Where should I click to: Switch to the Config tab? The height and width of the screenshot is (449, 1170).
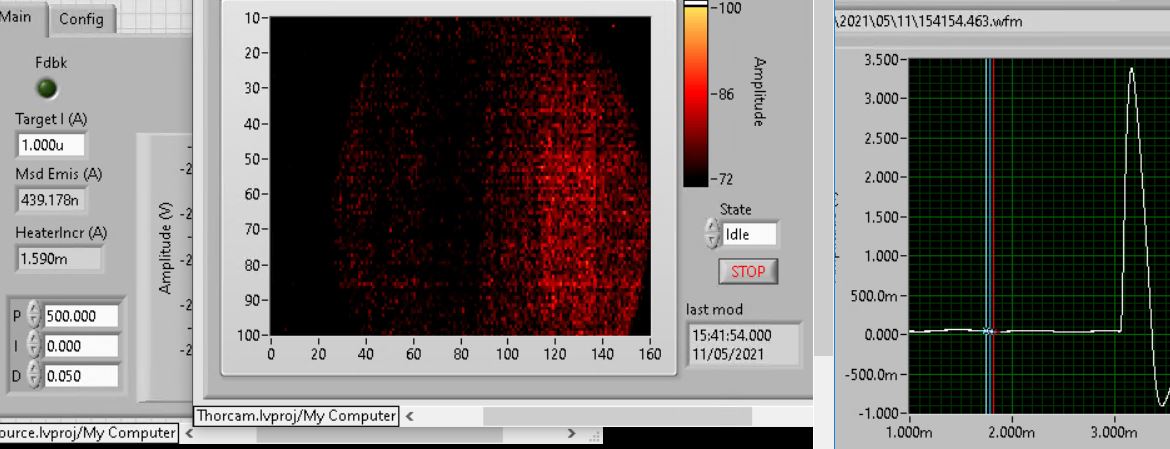81,19
